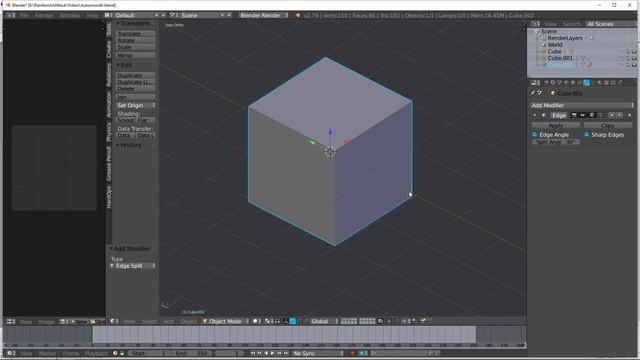Click the Apply modifier button
640x360 pixels.
(556, 126)
